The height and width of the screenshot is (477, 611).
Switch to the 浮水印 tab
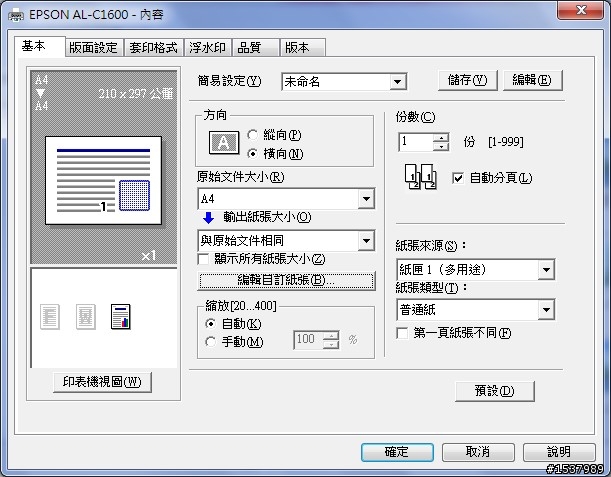tap(207, 48)
